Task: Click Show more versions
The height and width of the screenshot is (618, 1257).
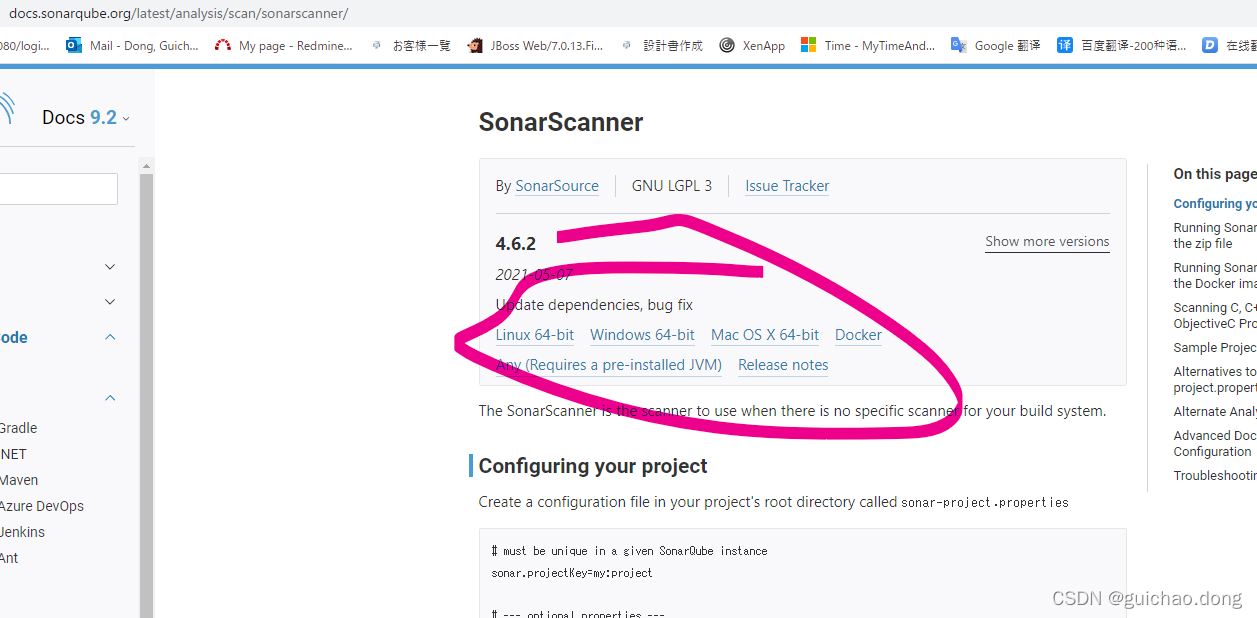Action: [1047, 242]
